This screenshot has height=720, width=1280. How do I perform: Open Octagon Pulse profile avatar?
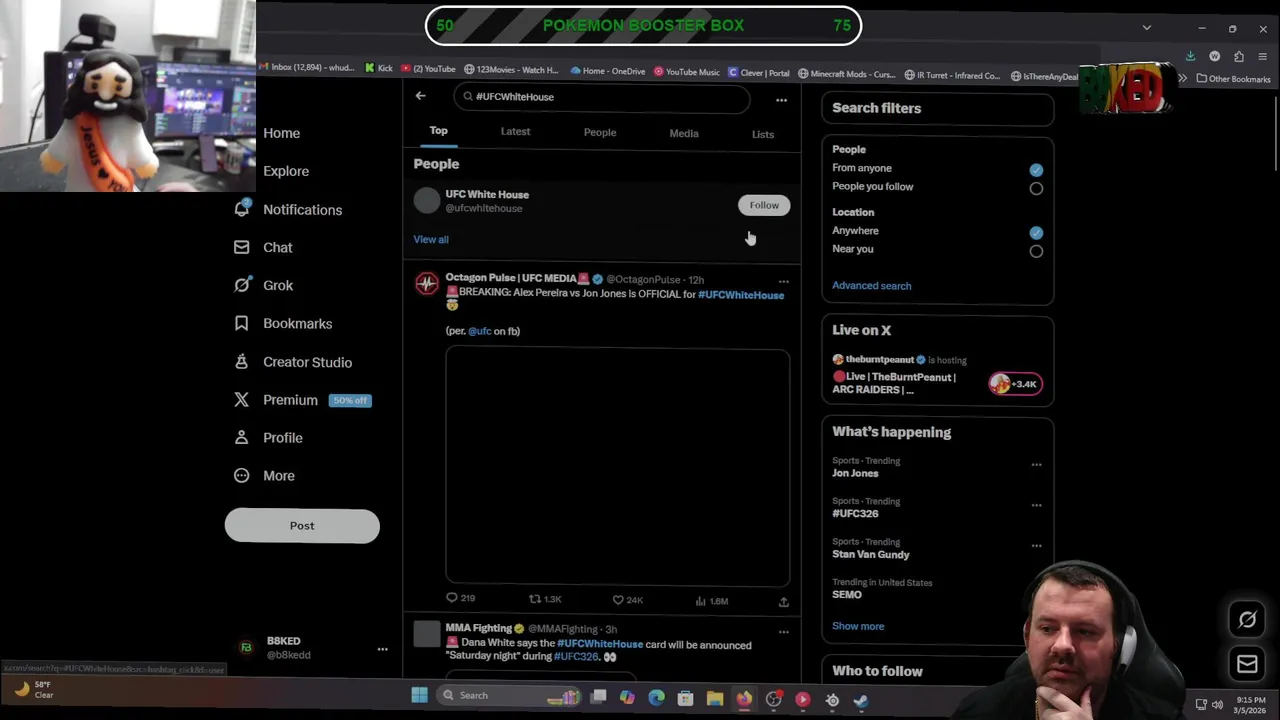(427, 284)
